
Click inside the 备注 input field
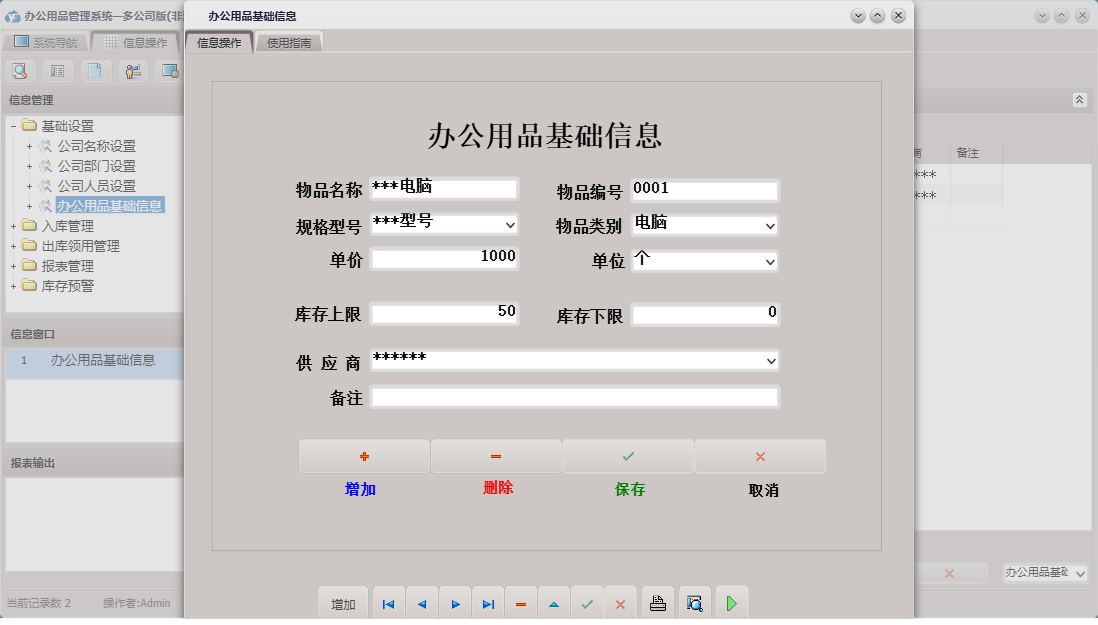(x=575, y=397)
